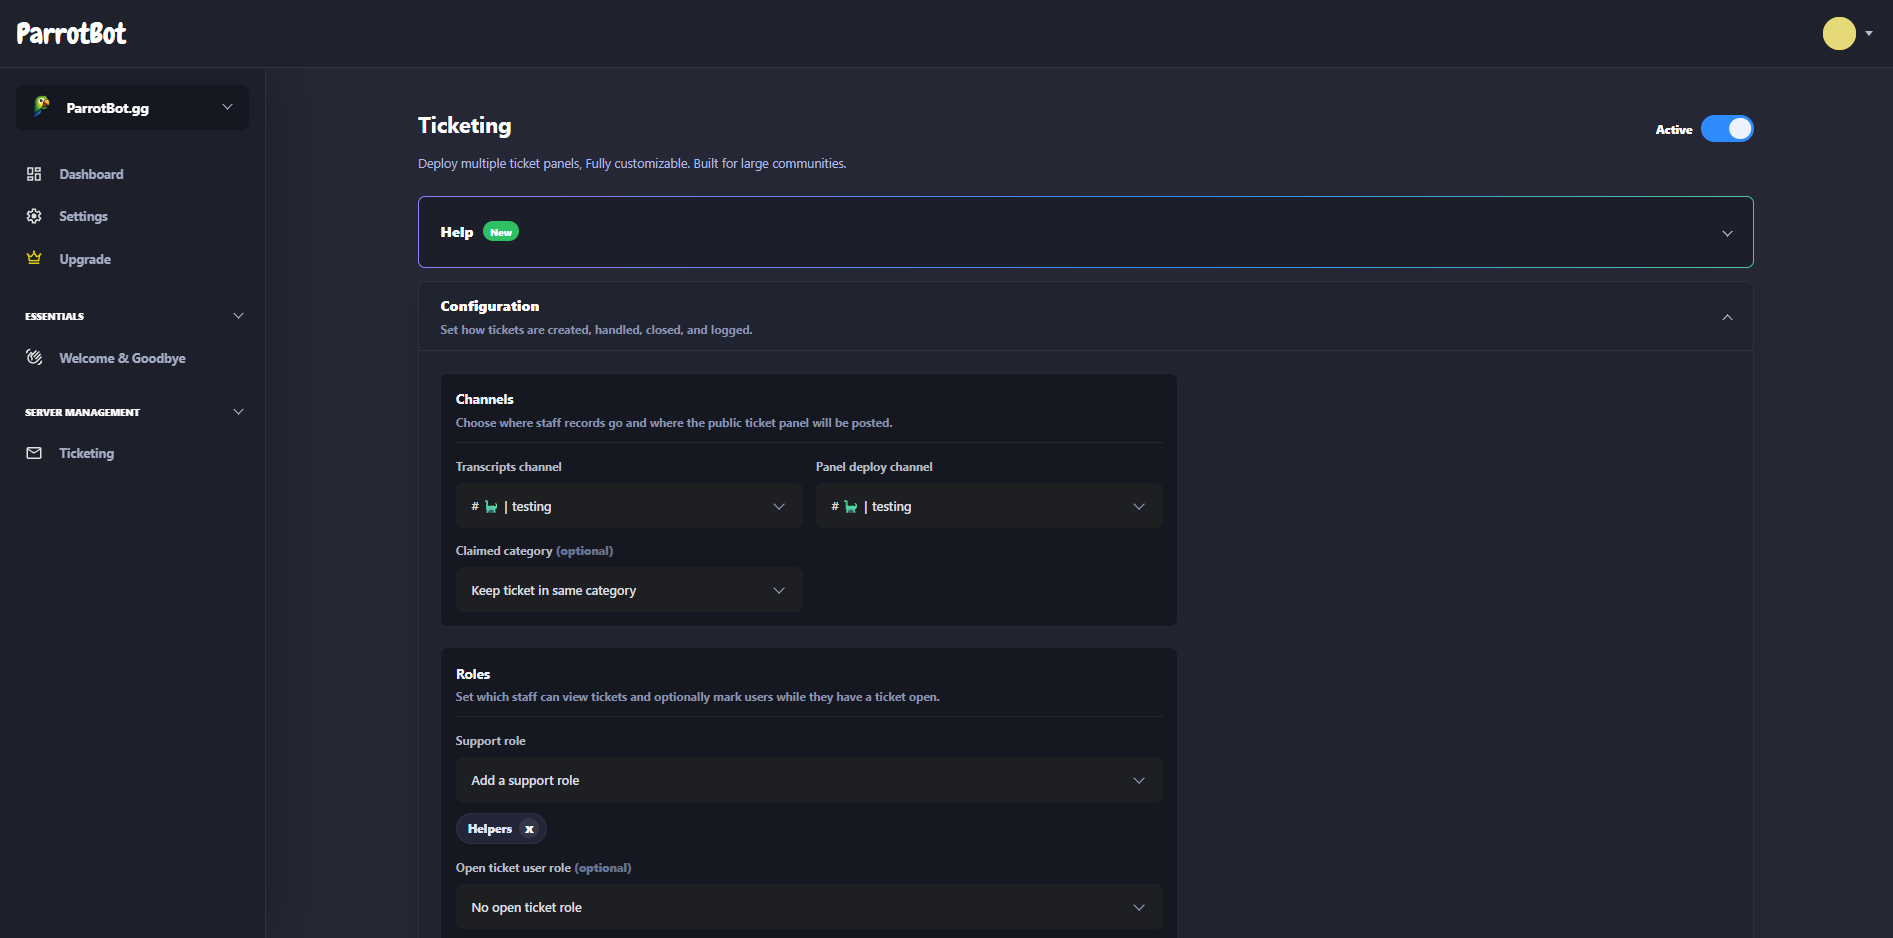Click the ParrotBot logo
The height and width of the screenshot is (938, 1893).
[x=71, y=34]
